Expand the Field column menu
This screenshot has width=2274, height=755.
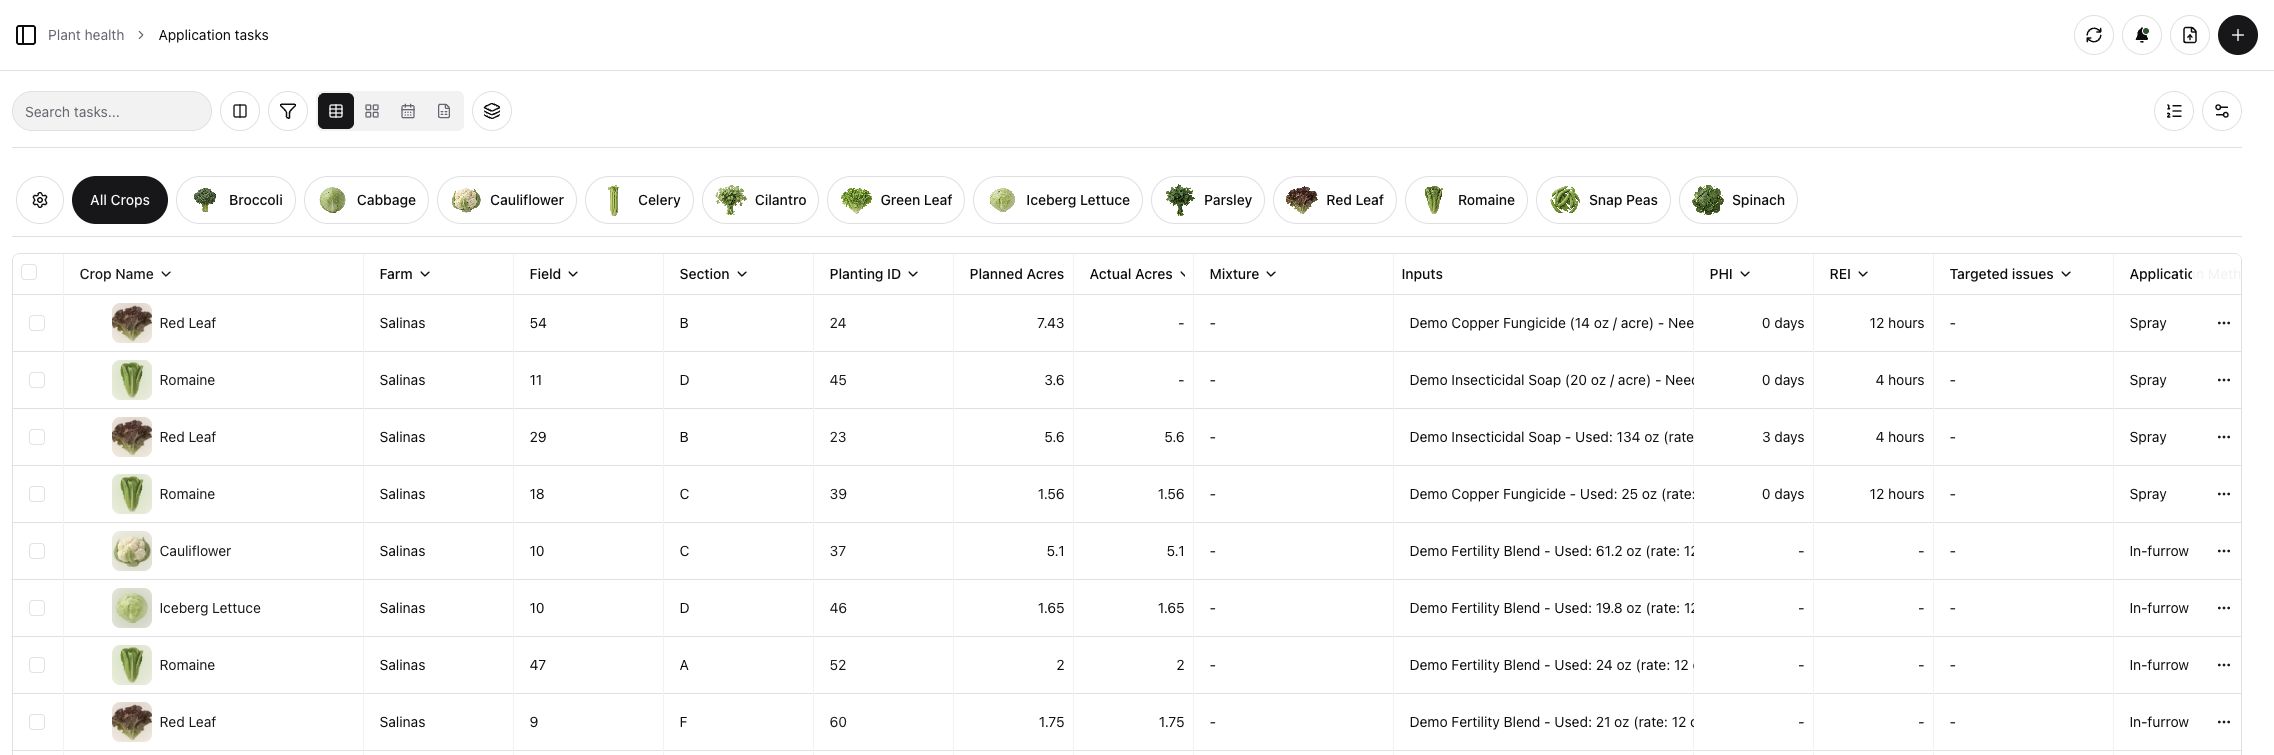pos(573,274)
